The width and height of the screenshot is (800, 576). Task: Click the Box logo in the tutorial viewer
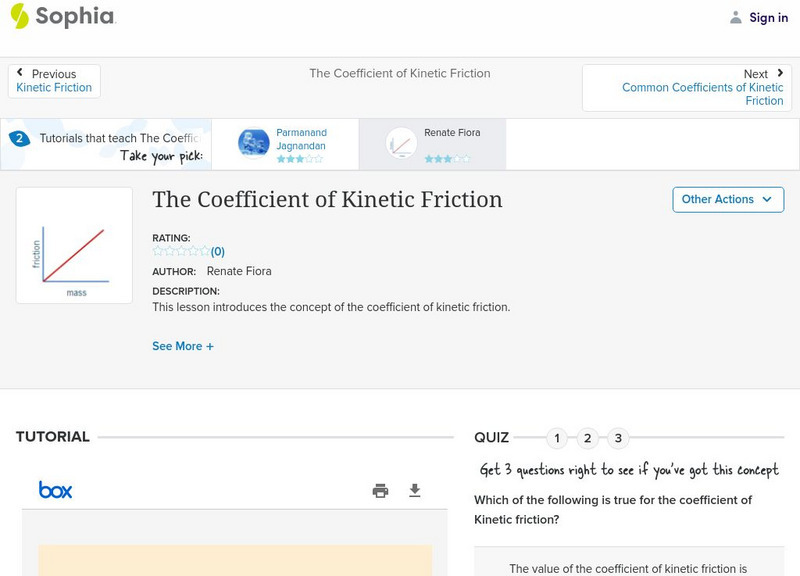(55, 490)
